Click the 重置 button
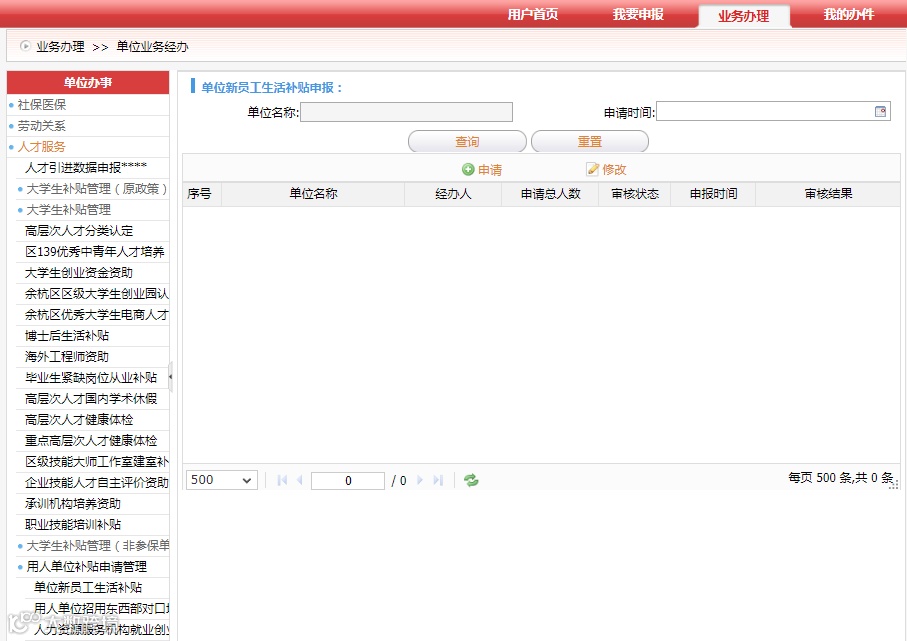Image resolution: width=907 pixels, height=641 pixels. 589,141
